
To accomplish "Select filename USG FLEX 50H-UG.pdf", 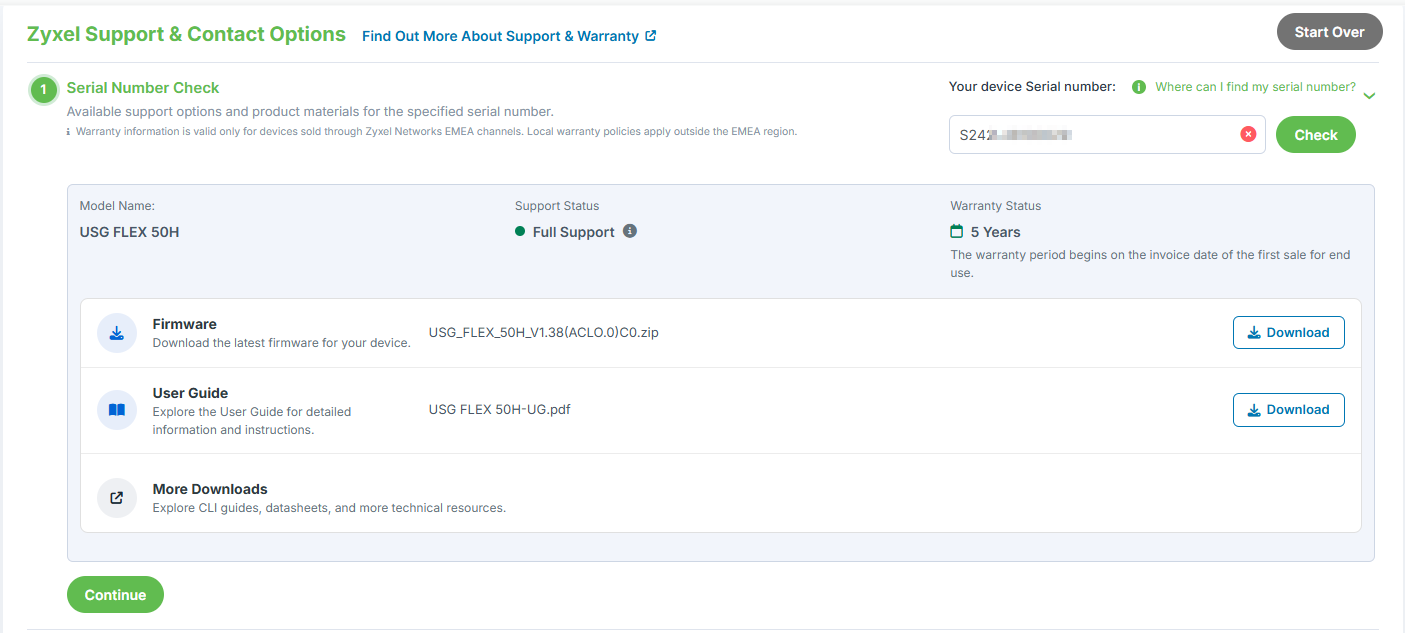I will point(499,409).
